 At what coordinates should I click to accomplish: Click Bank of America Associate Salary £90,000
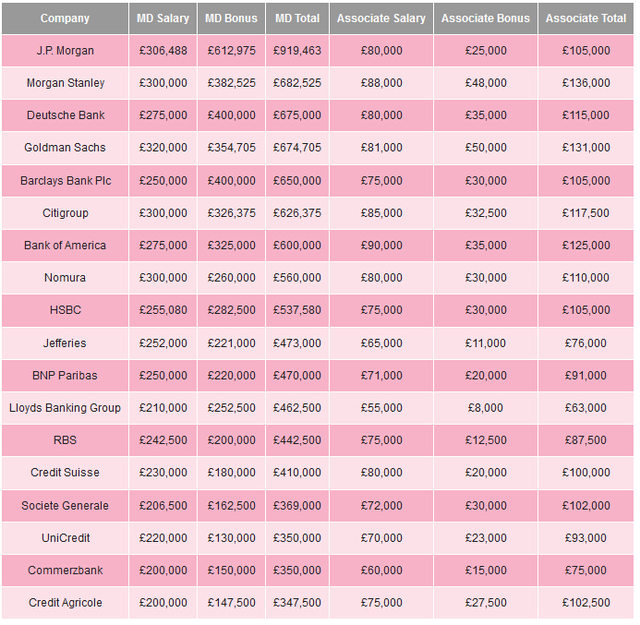(x=381, y=245)
